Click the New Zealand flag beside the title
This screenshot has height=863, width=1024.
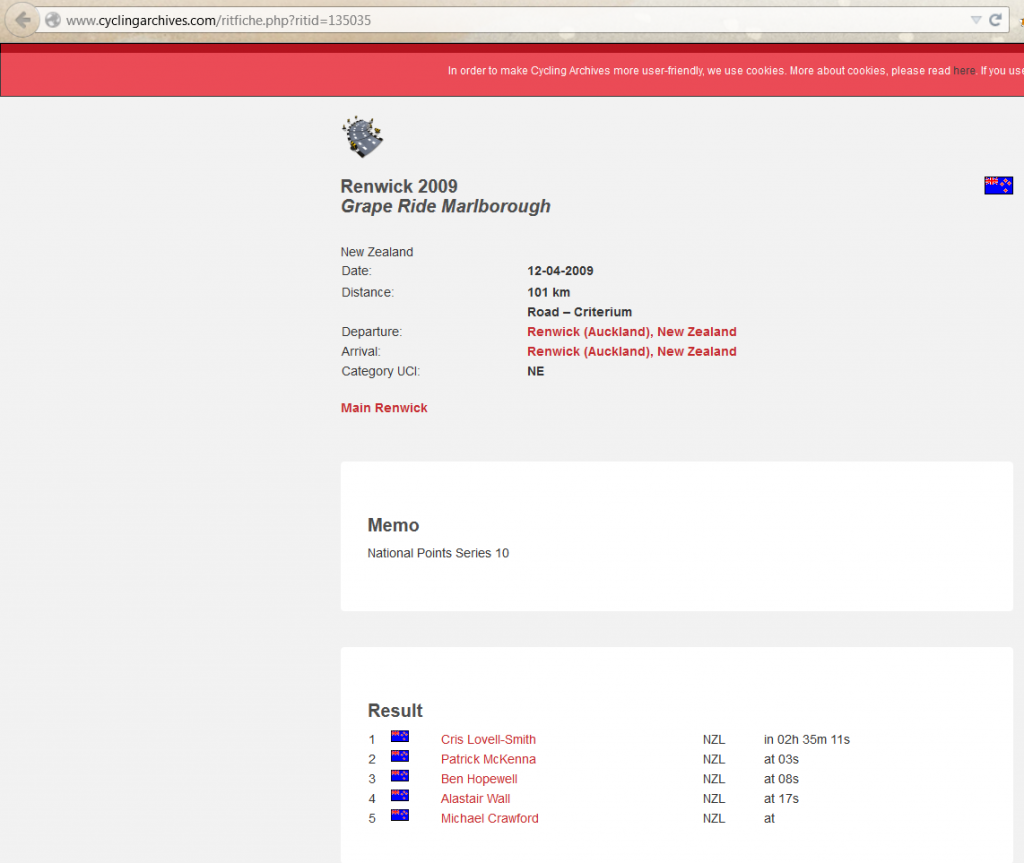click(999, 186)
